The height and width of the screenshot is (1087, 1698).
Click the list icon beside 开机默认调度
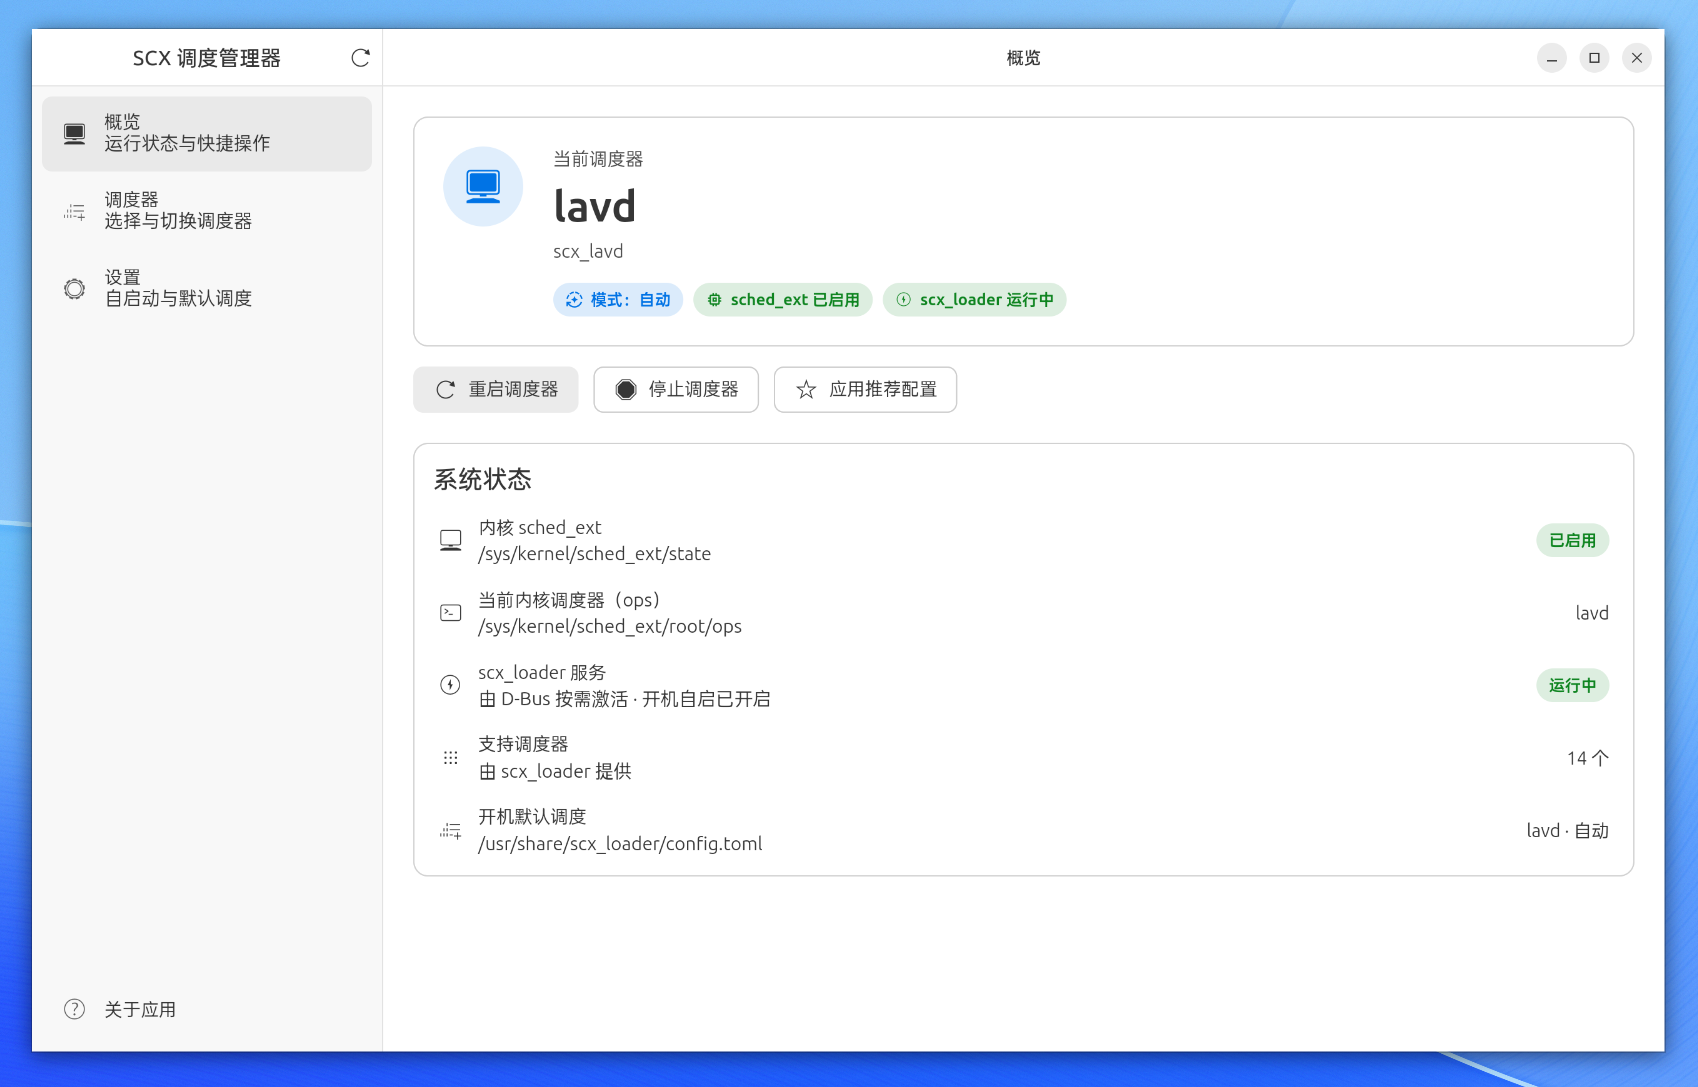(451, 830)
